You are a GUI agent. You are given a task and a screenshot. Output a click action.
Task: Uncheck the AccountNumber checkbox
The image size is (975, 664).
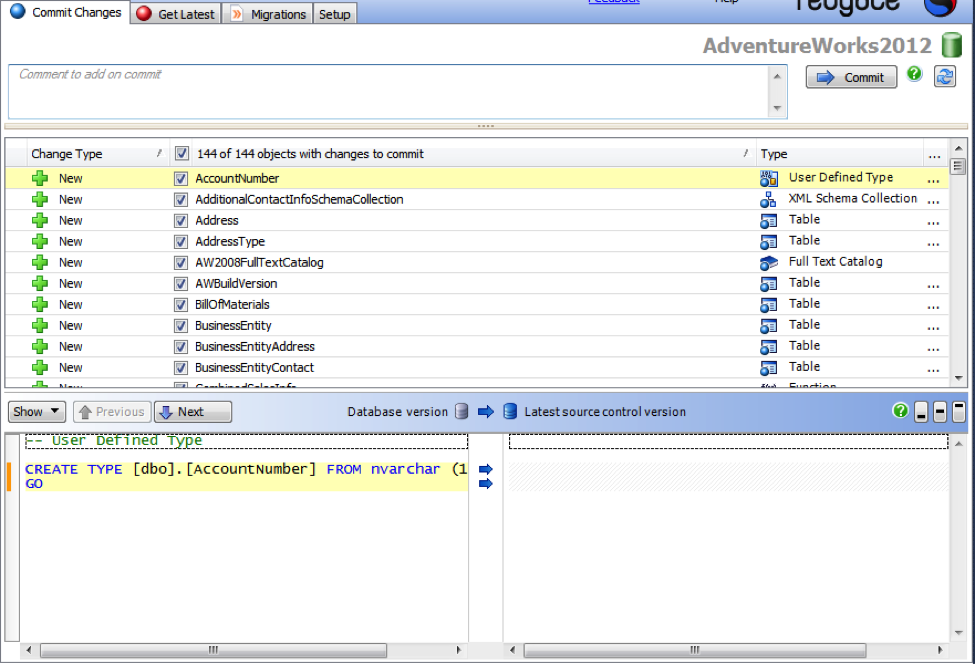point(180,178)
